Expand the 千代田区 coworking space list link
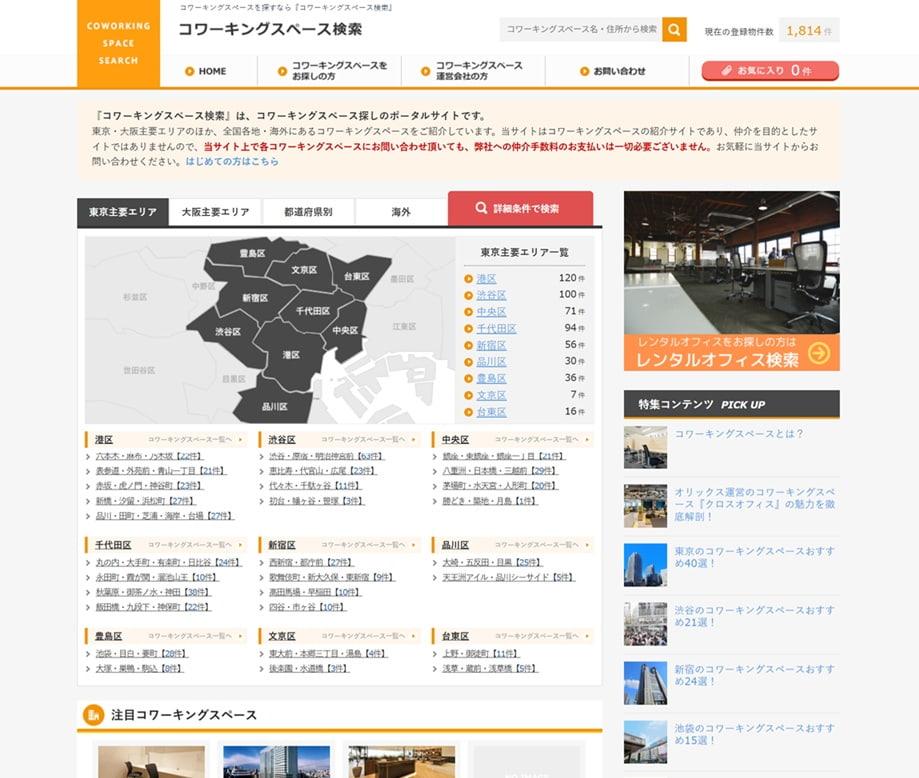 pyautogui.click(x=190, y=545)
